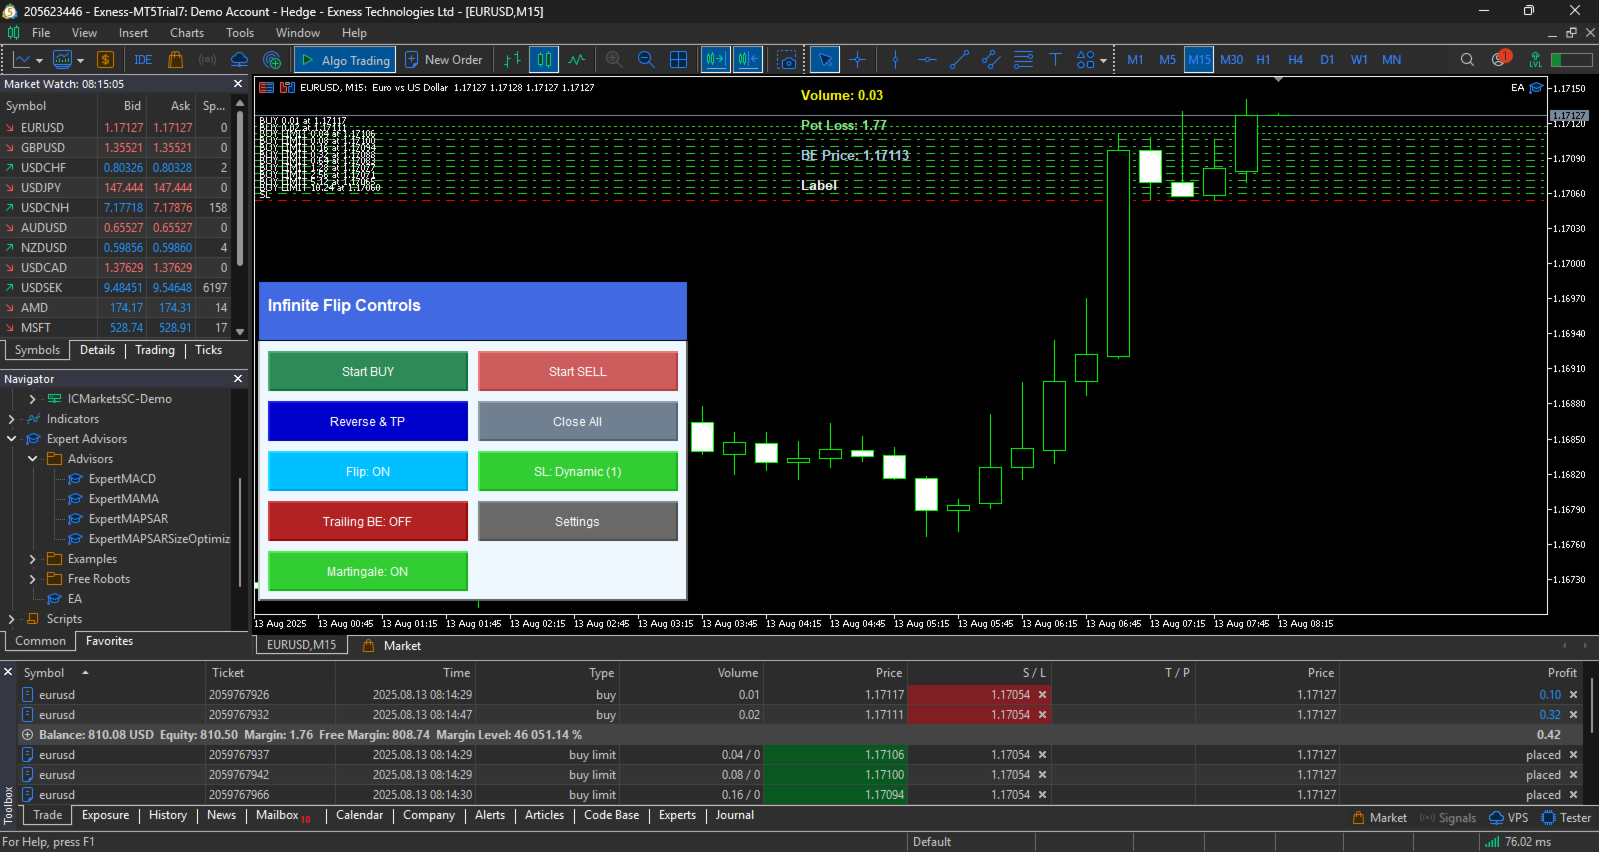Viewport: 1599px width, 852px height.
Task: Choose the trendline drawing tool
Action: click(x=959, y=60)
